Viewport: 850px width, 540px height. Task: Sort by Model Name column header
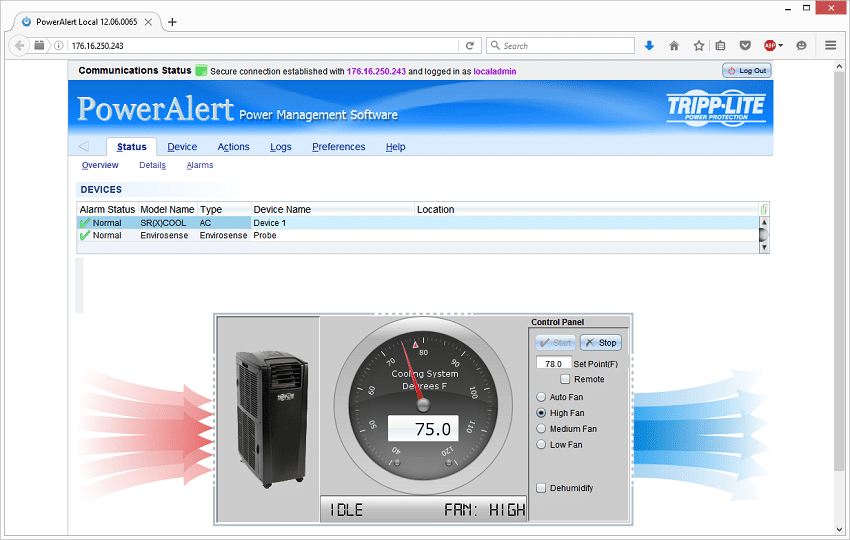[168, 209]
